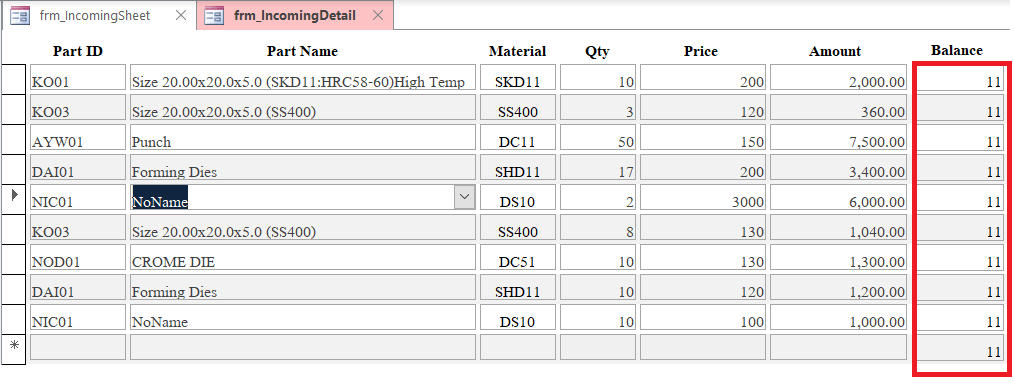Select the record selector for the KO01 row
Screen dimensions: 1014x385
pyautogui.click(x=14, y=77)
